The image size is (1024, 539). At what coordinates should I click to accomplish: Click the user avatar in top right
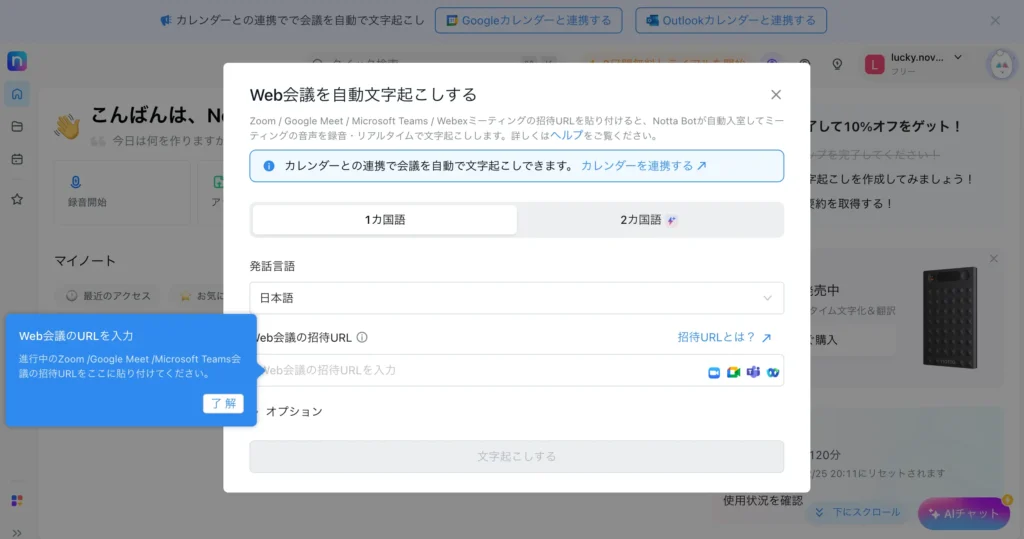tap(1002, 64)
